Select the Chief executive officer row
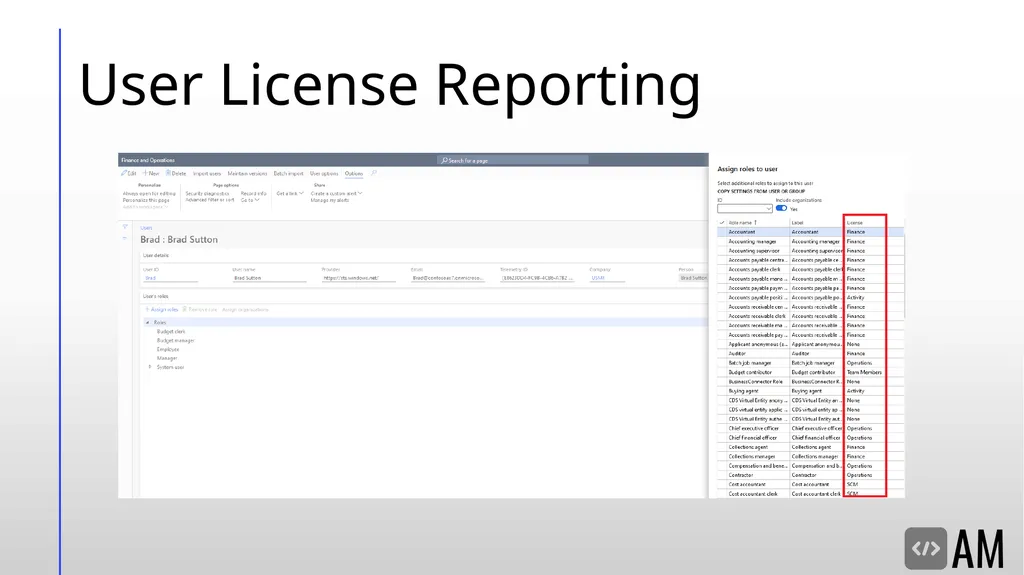 [810, 429]
